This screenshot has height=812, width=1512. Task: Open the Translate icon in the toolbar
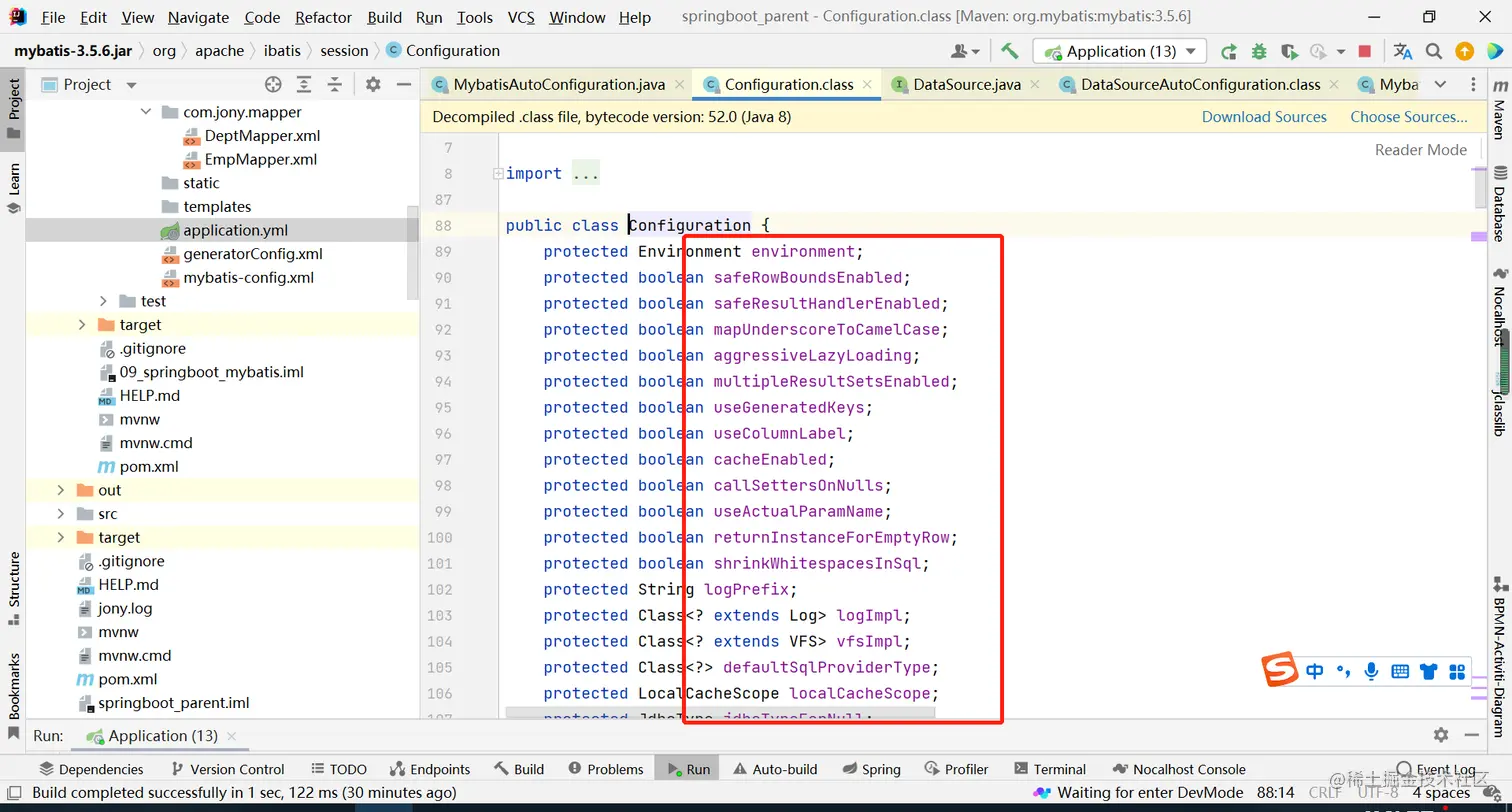tap(1403, 51)
